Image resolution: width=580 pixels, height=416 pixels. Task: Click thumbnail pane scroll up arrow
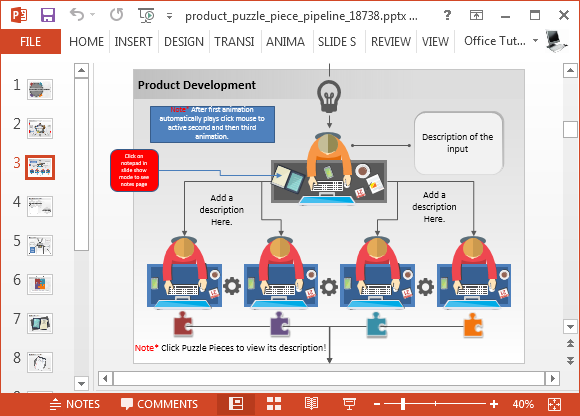coord(81,70)
